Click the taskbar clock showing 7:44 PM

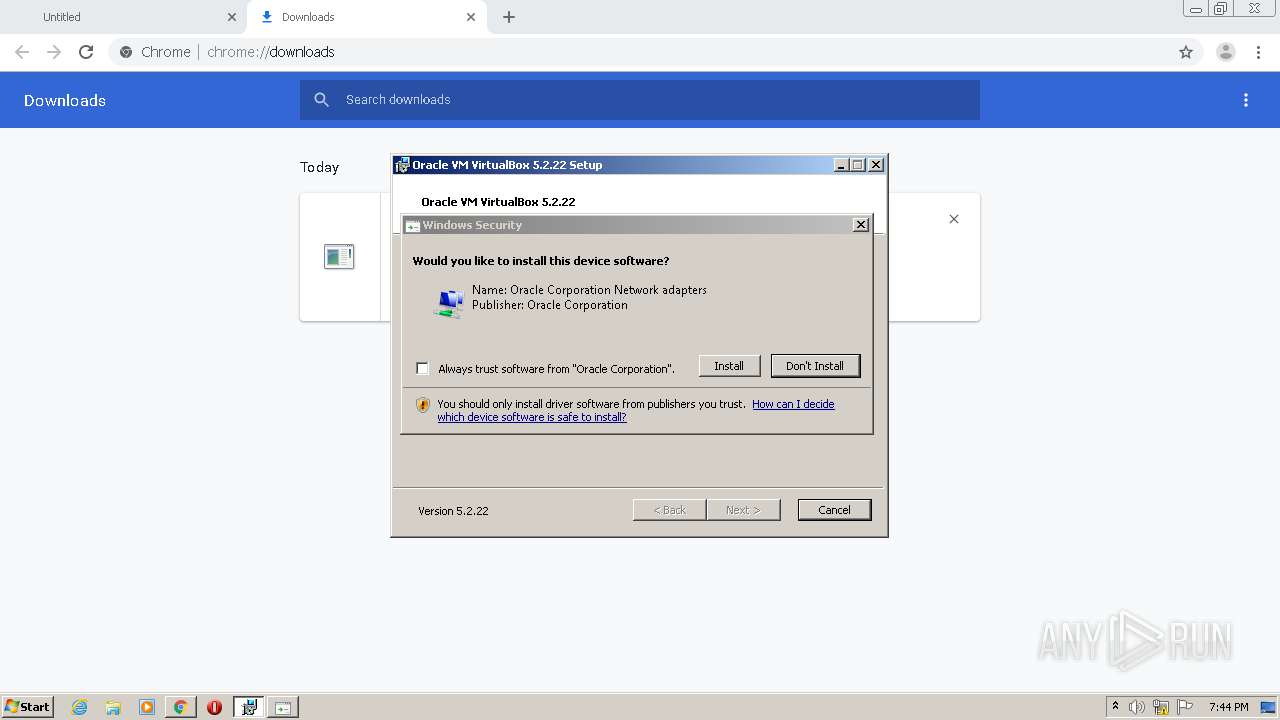click(x=1228, y=707)
